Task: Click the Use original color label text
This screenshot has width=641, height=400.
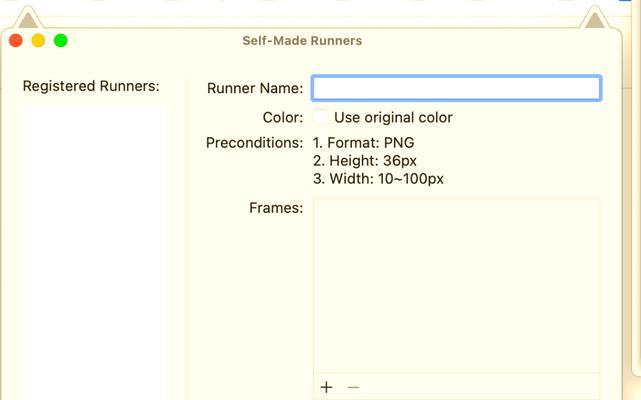Action: pos(393,118)
